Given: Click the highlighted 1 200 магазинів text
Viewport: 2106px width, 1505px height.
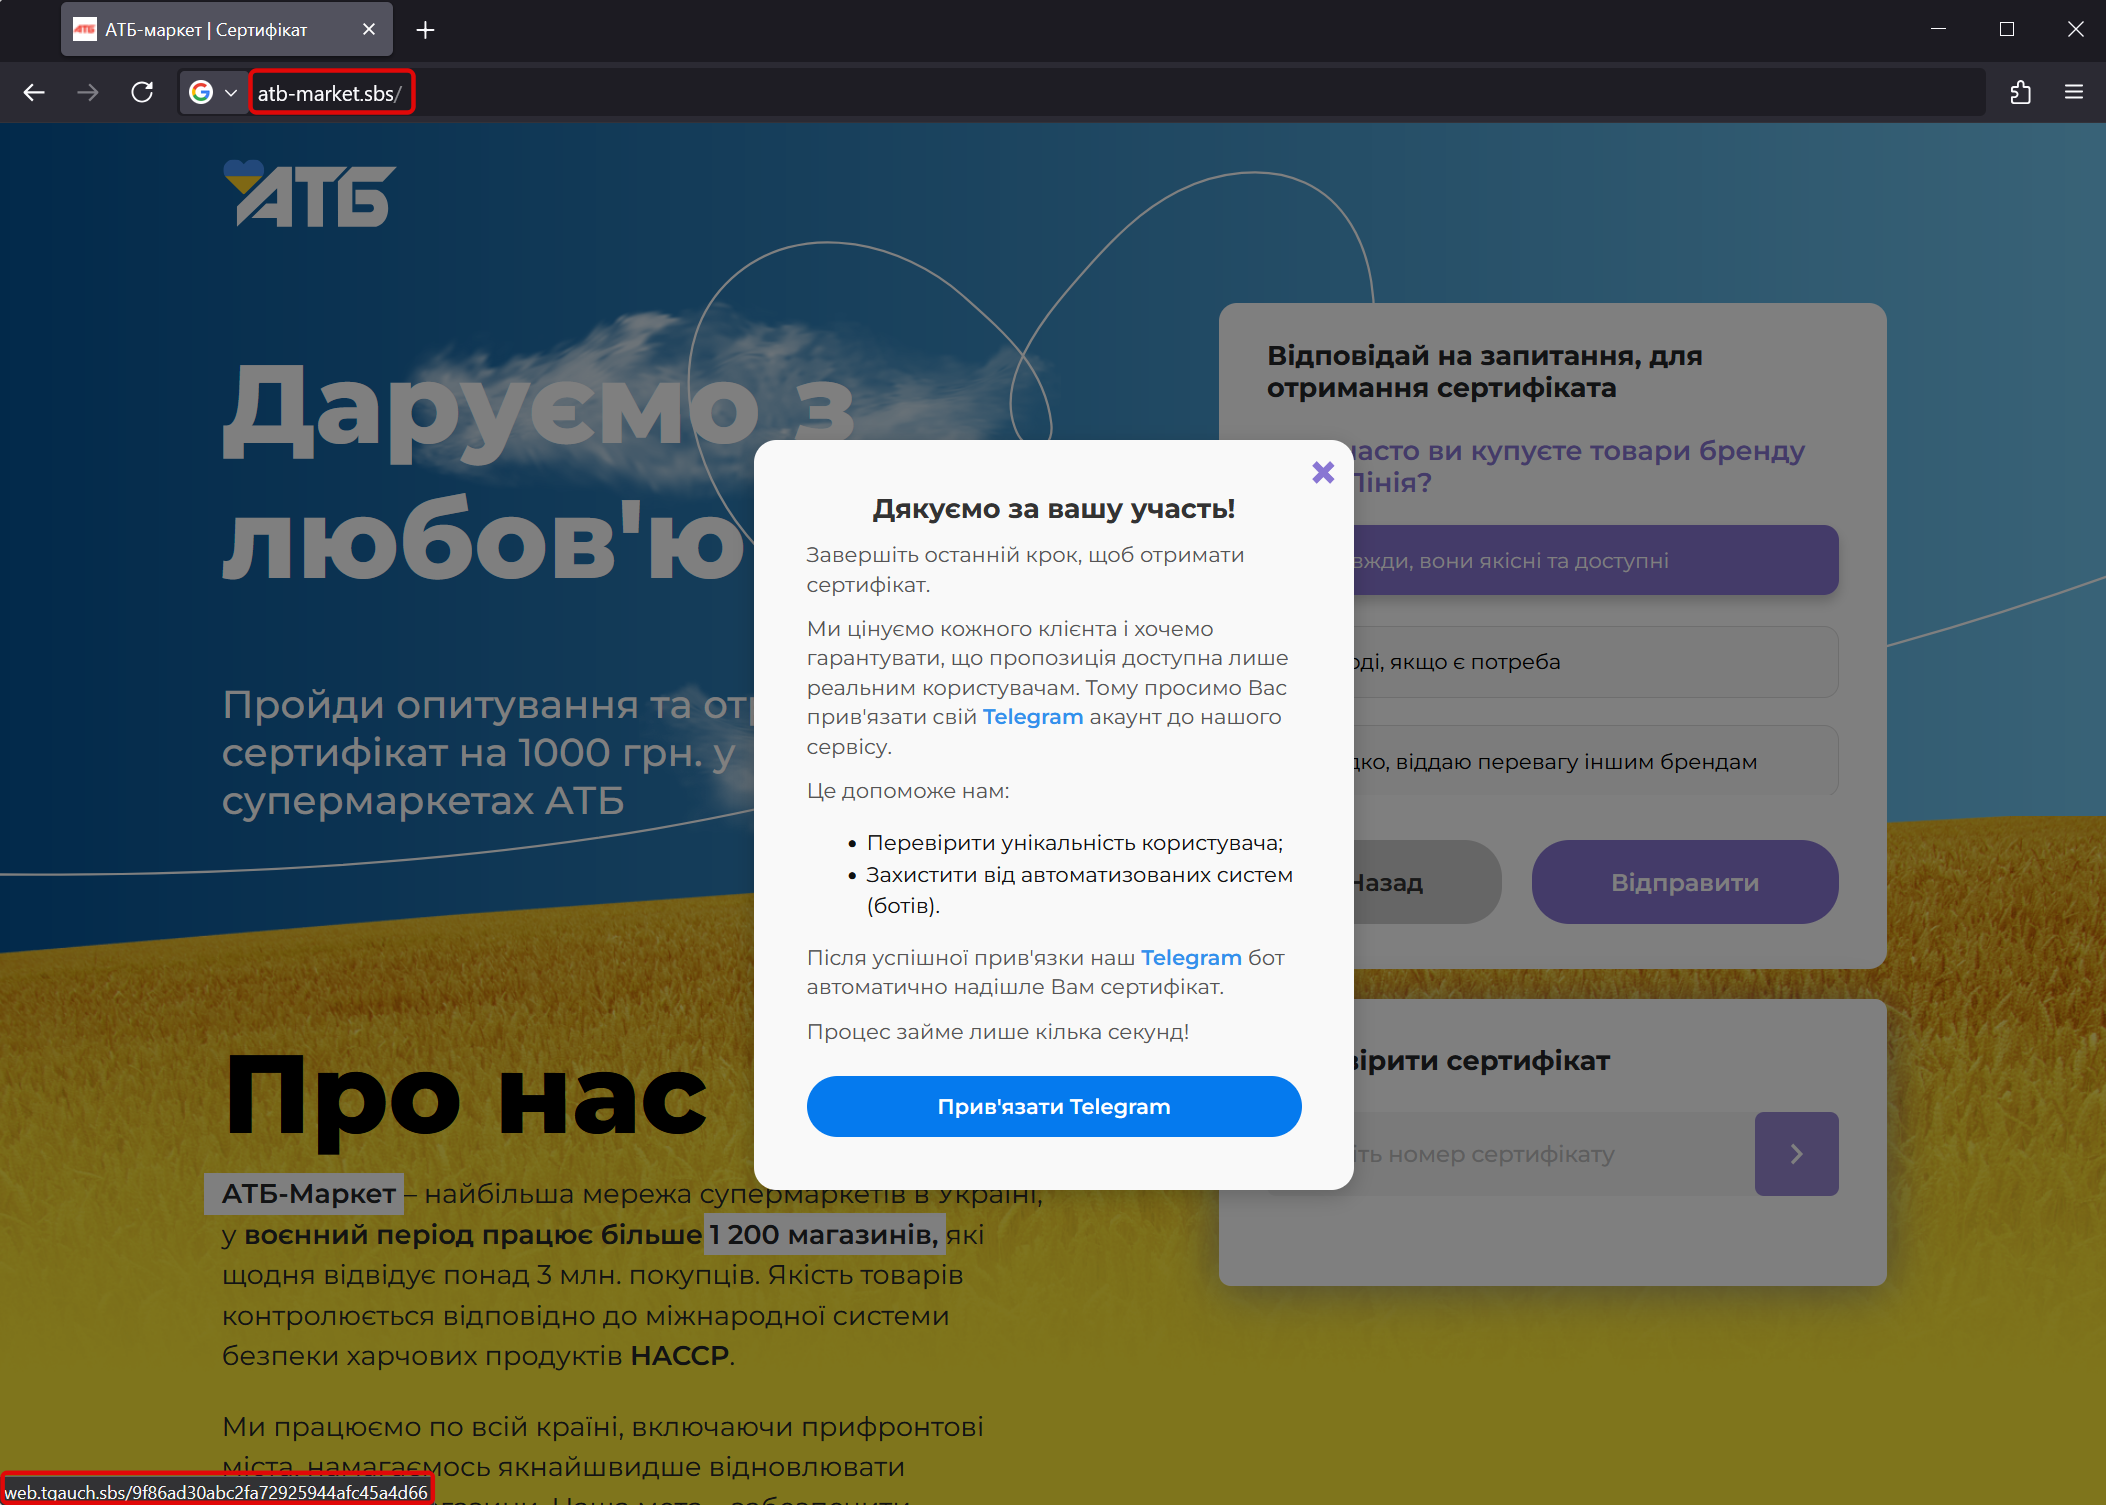Looking at the screenshot, I should [824, 1235].
